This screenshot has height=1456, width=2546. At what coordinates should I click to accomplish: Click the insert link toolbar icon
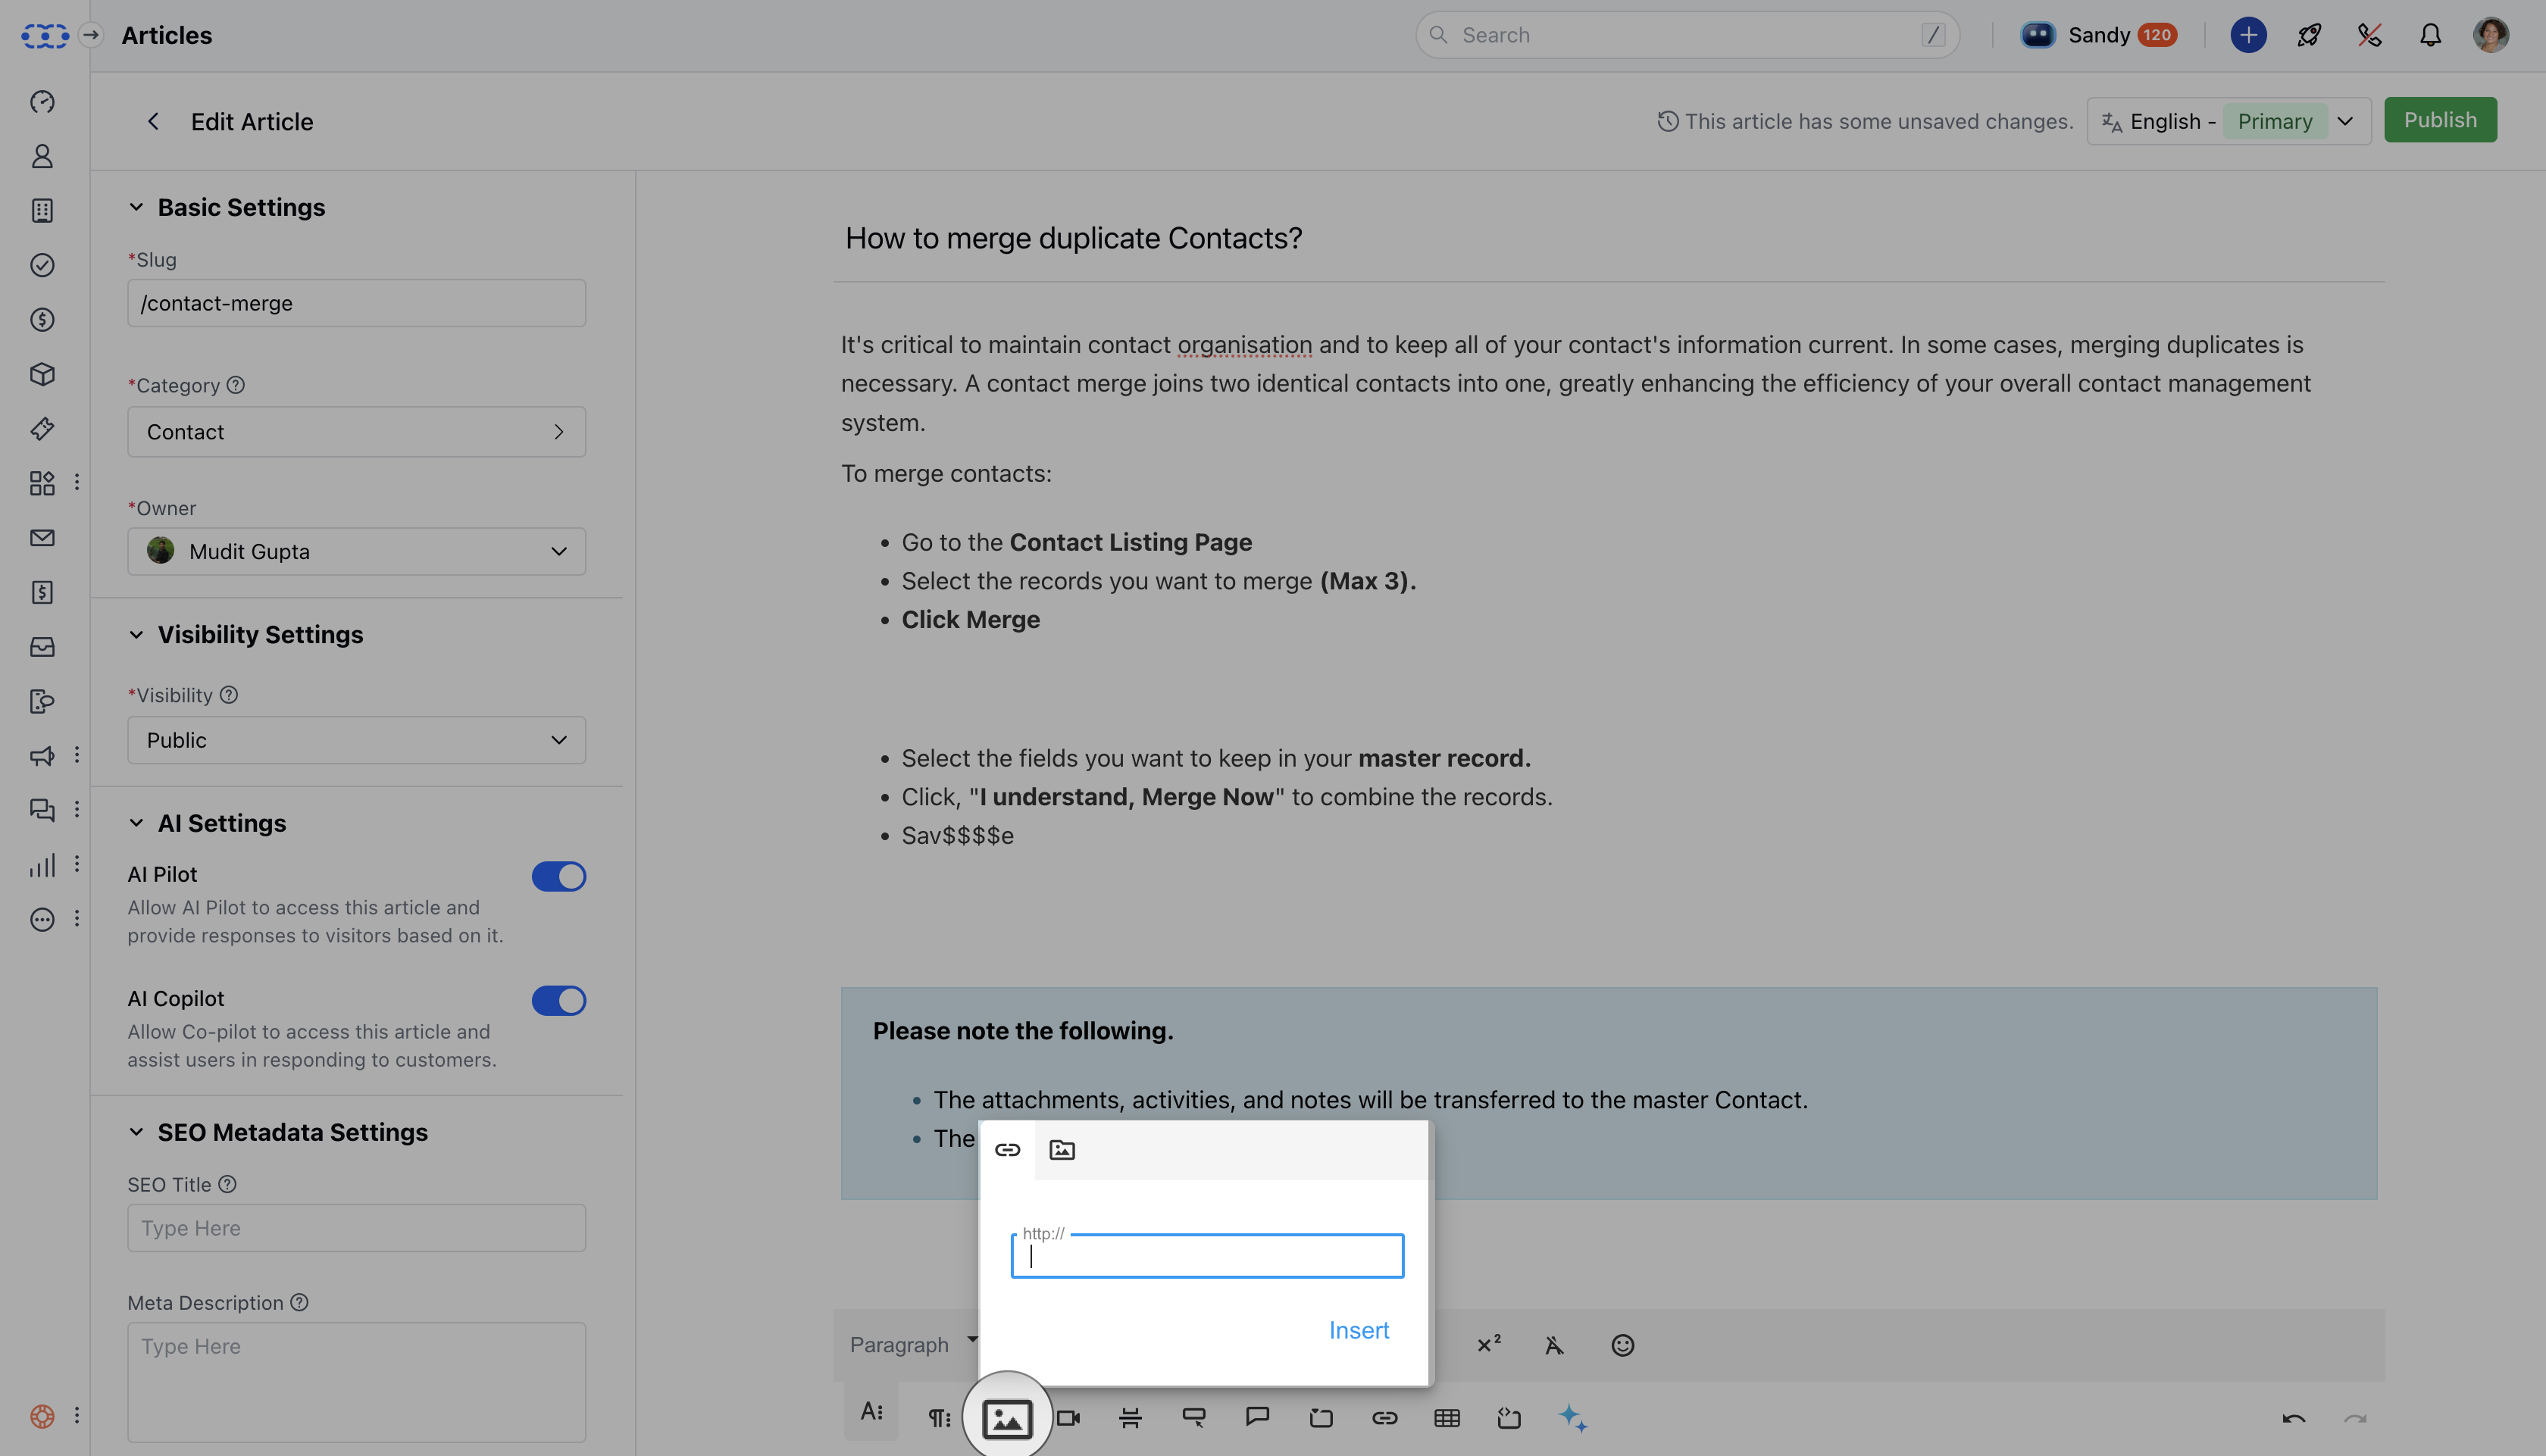pos(1384,1417)
